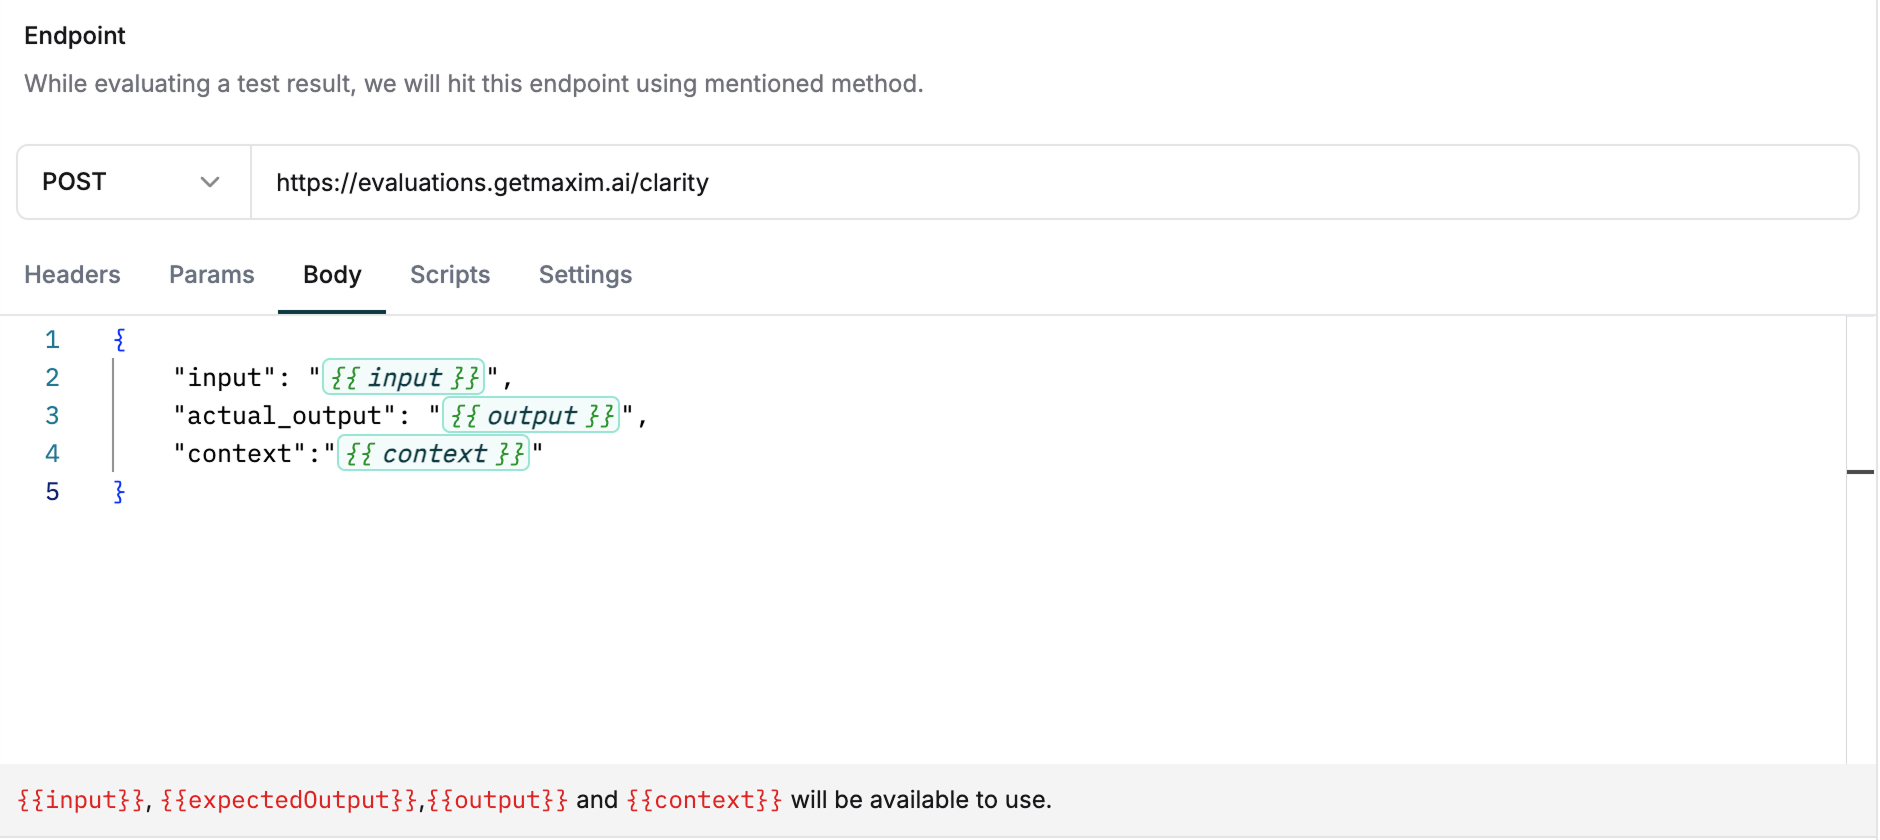Click the chevron next to POST
Viewport: 1880px width, 840px height.
210,182
